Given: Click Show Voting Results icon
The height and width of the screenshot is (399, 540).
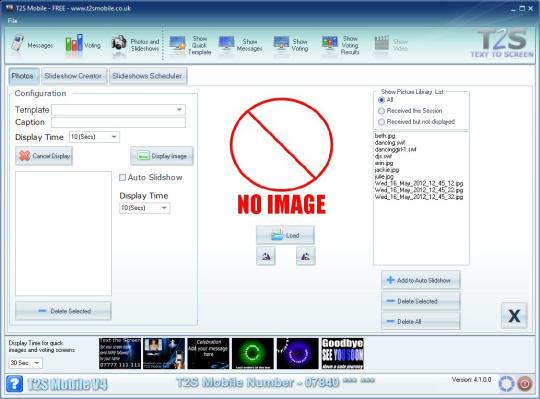Looking at the screenshot, I should (330, 44).
